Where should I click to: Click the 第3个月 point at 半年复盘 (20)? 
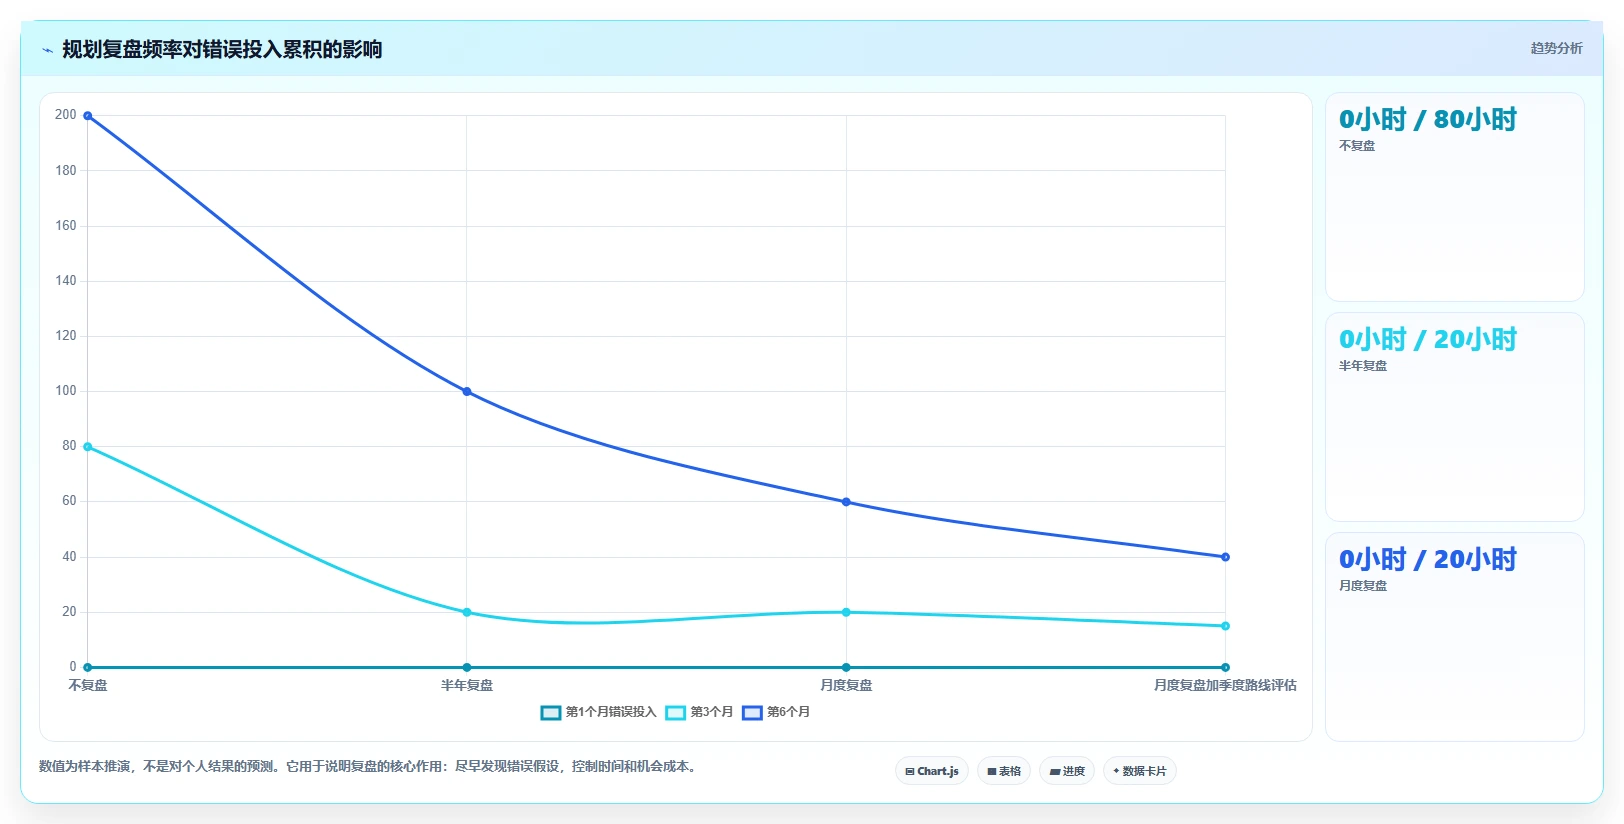pyautogui.click(x=467, y=612)
